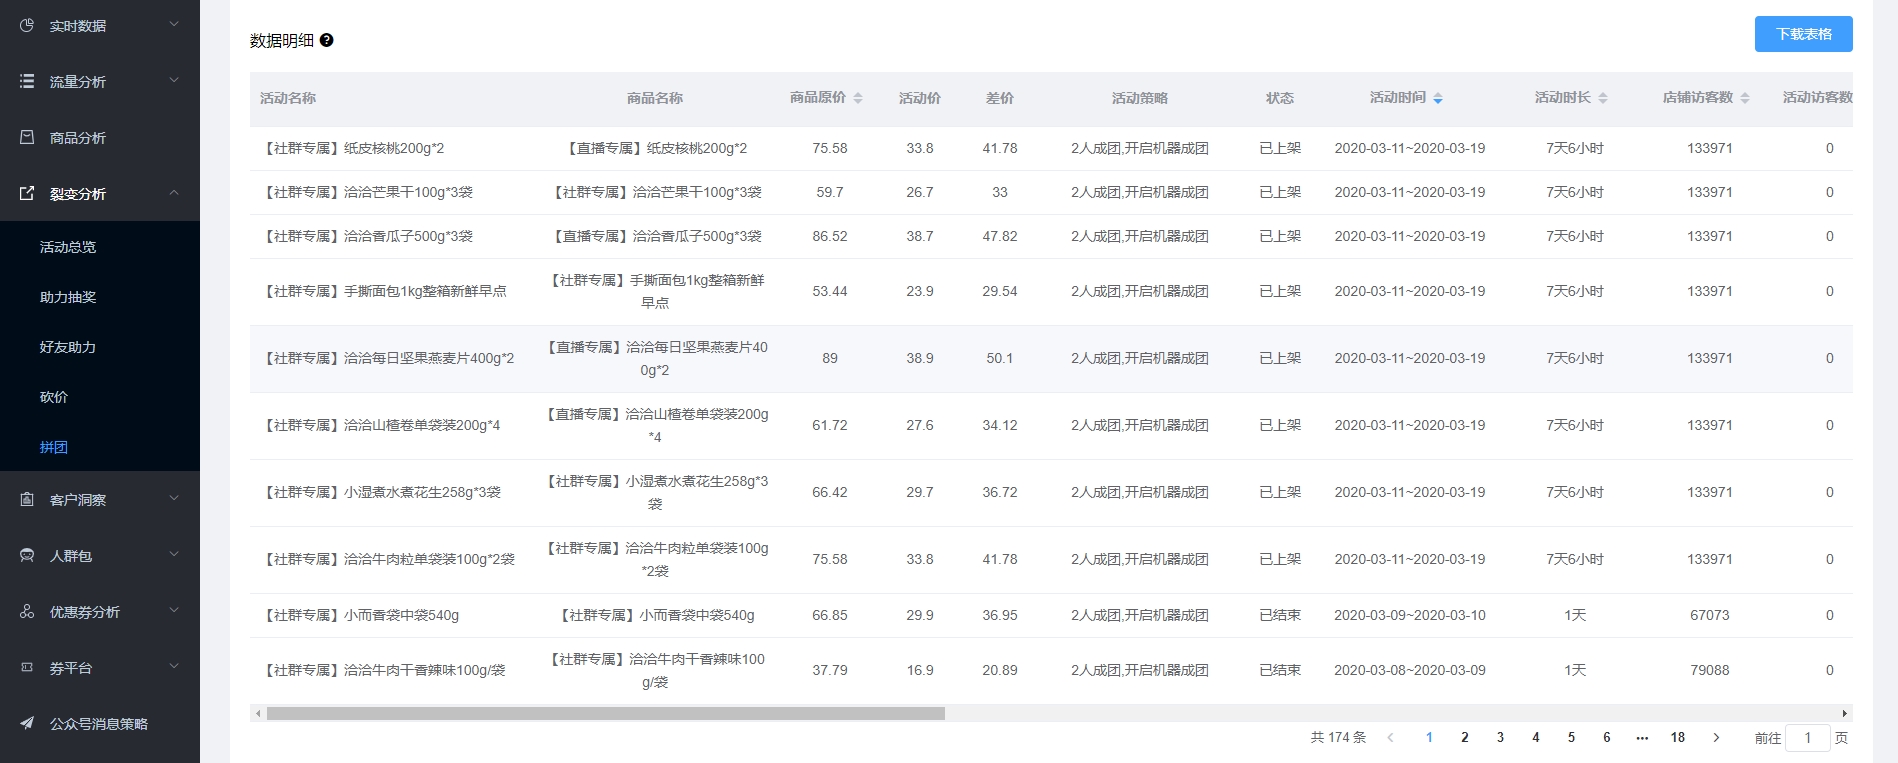Click the 流量分析 list icon
The height and width of the screenshot is (763, 1898).
(x=27, y=81)
